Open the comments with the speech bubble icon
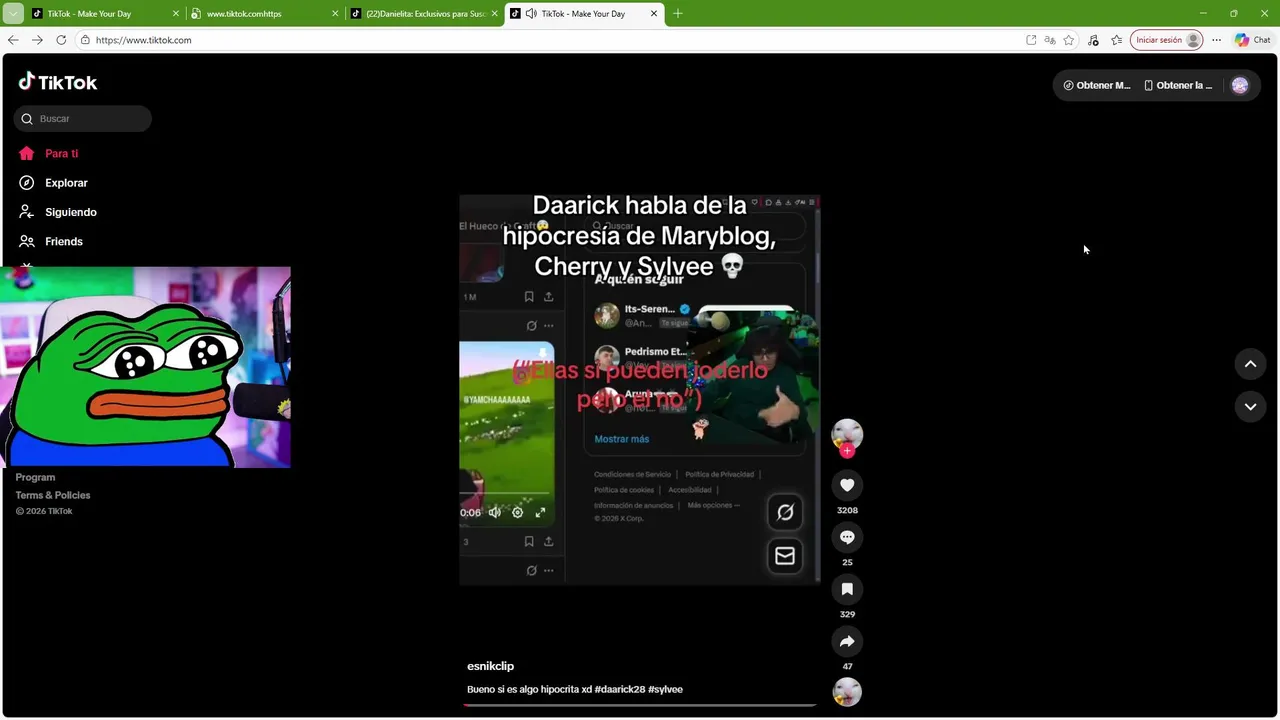 [x=847, y=537]
